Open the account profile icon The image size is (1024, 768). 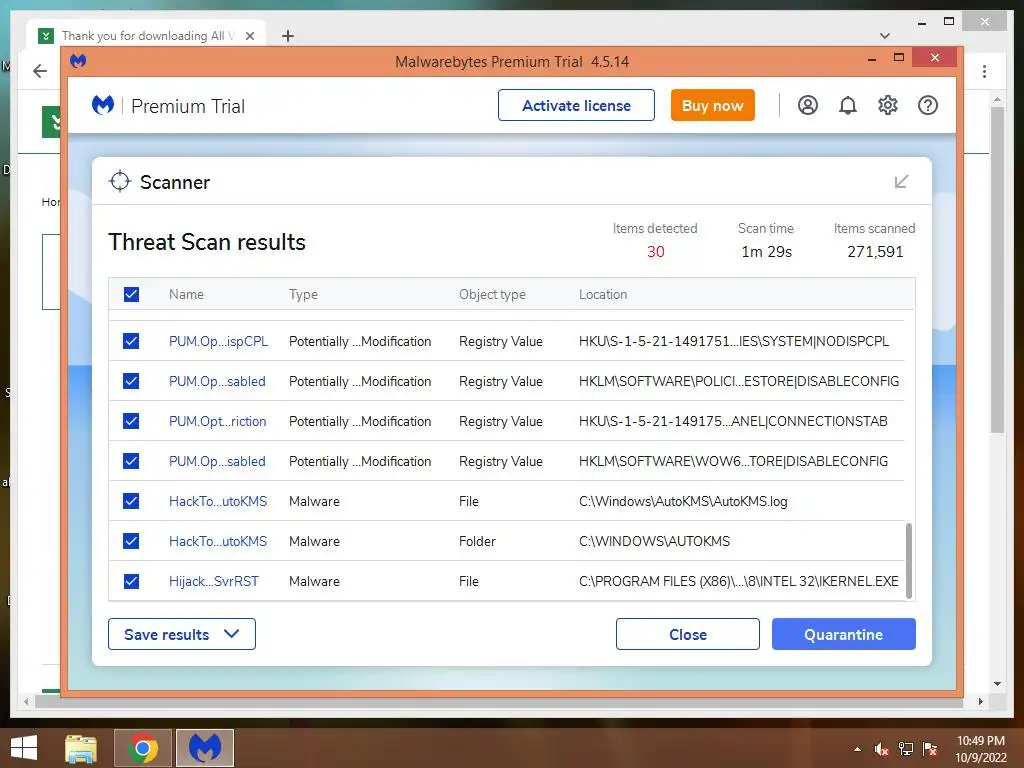point(808,105)
